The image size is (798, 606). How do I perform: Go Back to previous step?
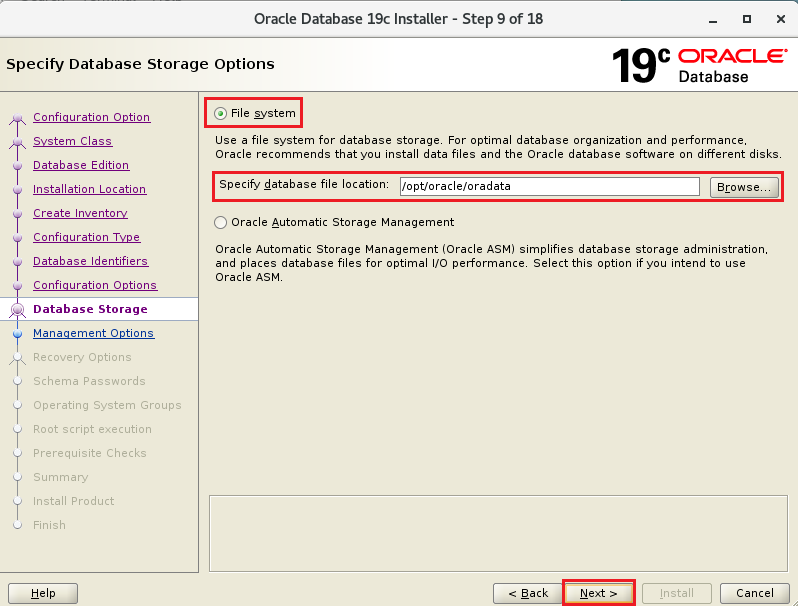527,593
